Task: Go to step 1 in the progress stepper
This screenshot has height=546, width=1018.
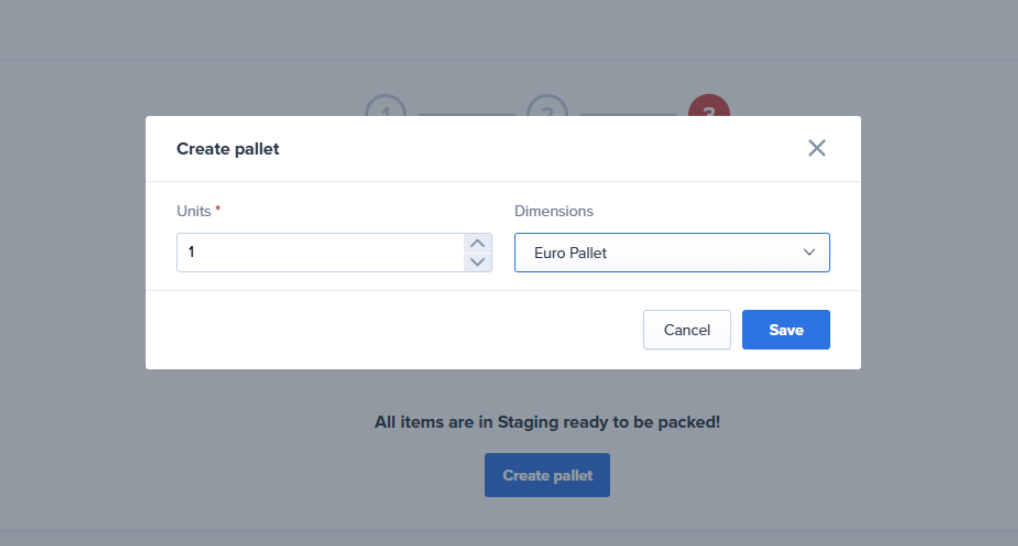Action: point(385,107)
